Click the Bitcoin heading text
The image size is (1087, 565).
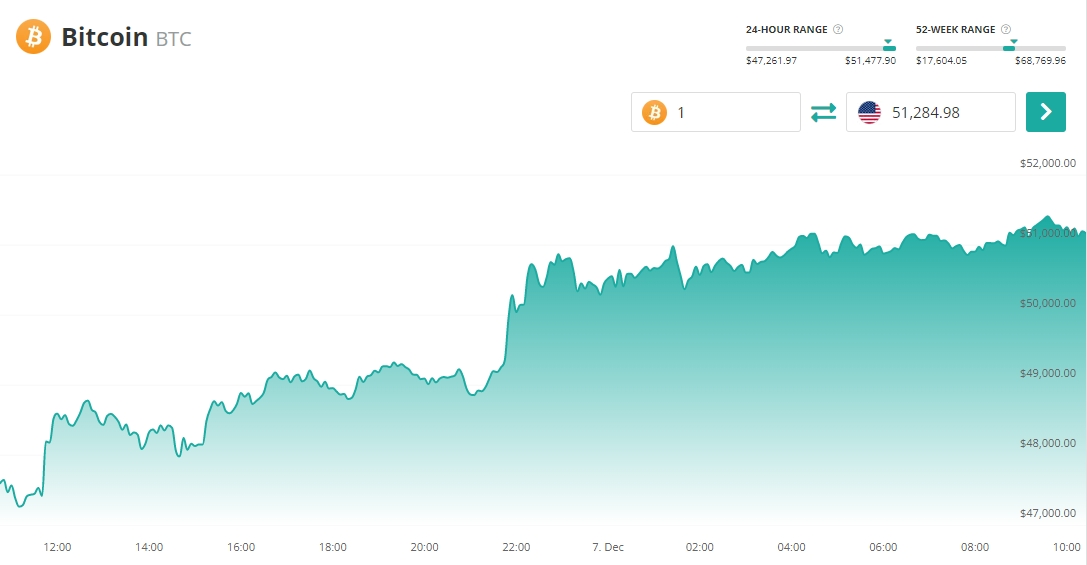[104, 38]
